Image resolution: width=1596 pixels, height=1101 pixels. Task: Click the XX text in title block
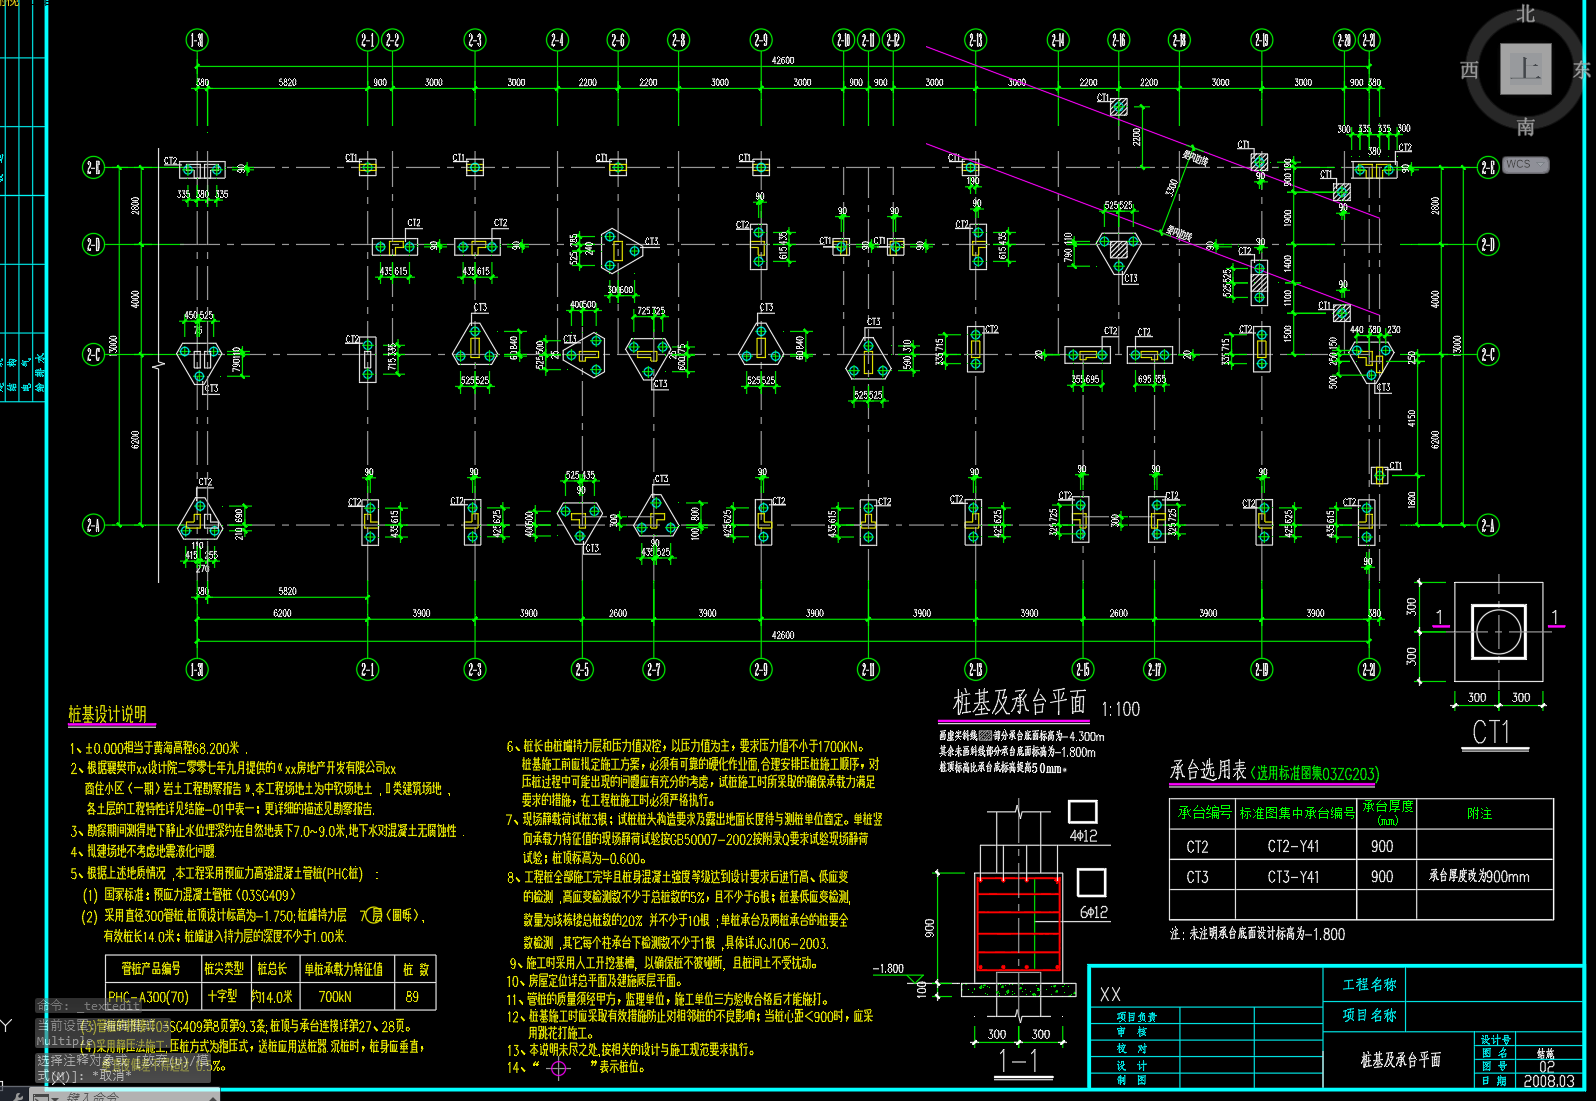point(1110,994)
